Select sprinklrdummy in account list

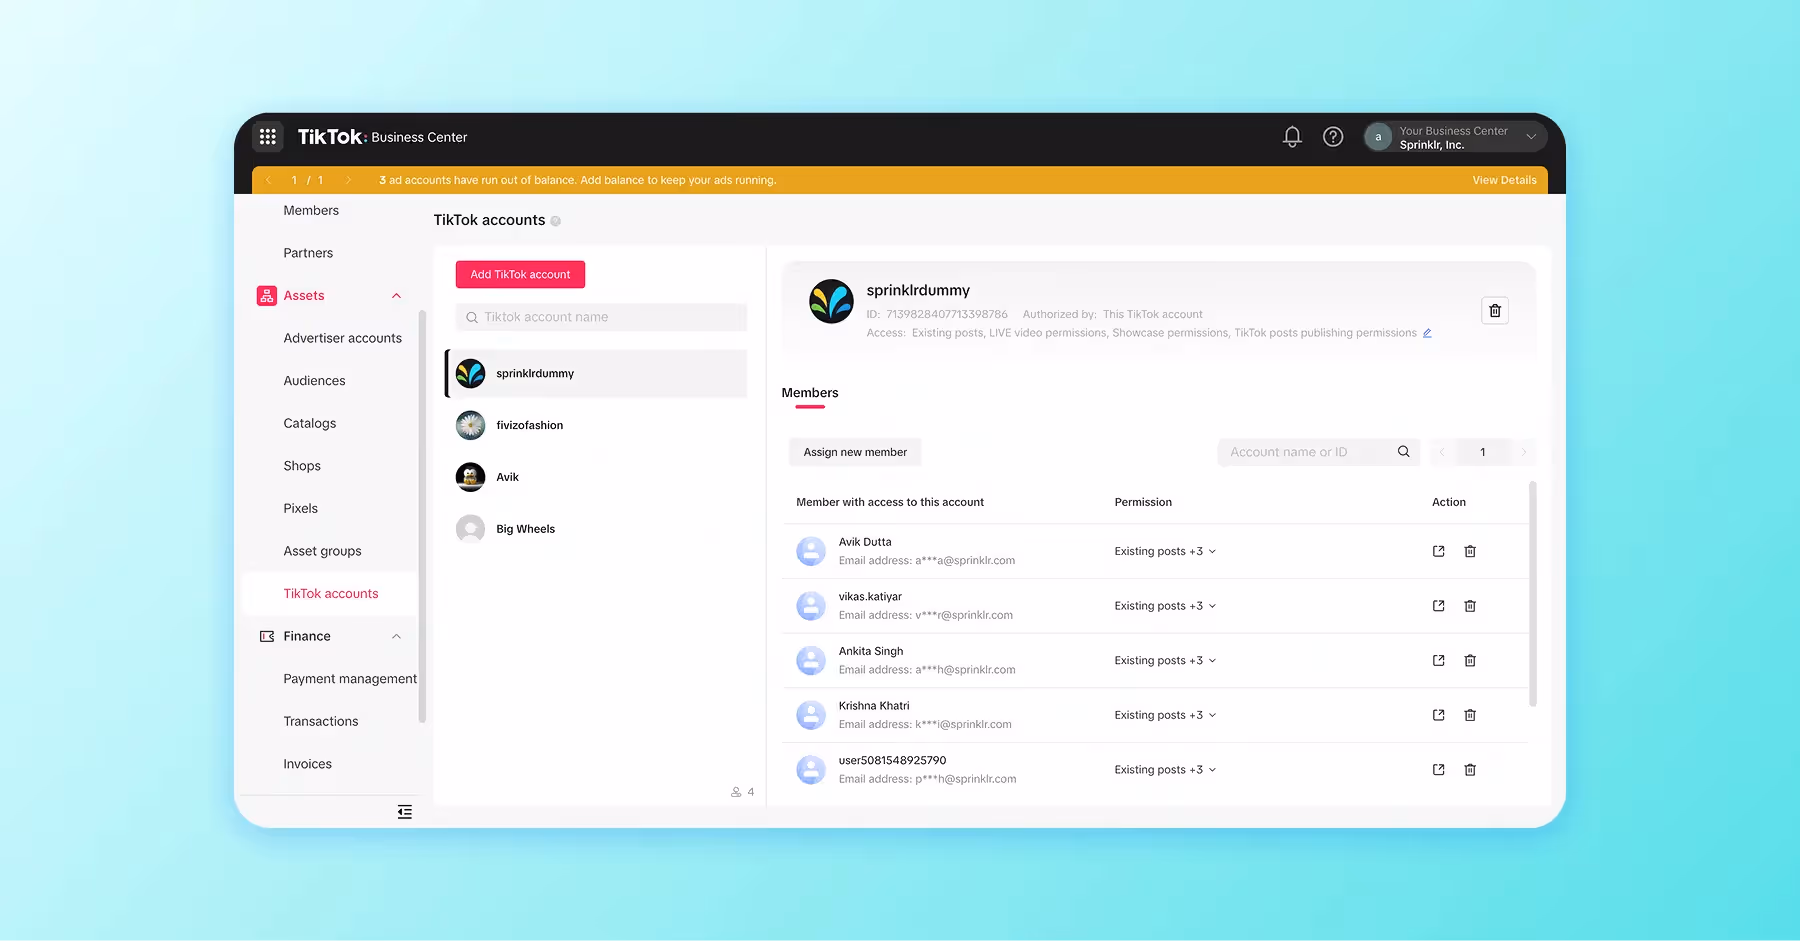[596, 373]
